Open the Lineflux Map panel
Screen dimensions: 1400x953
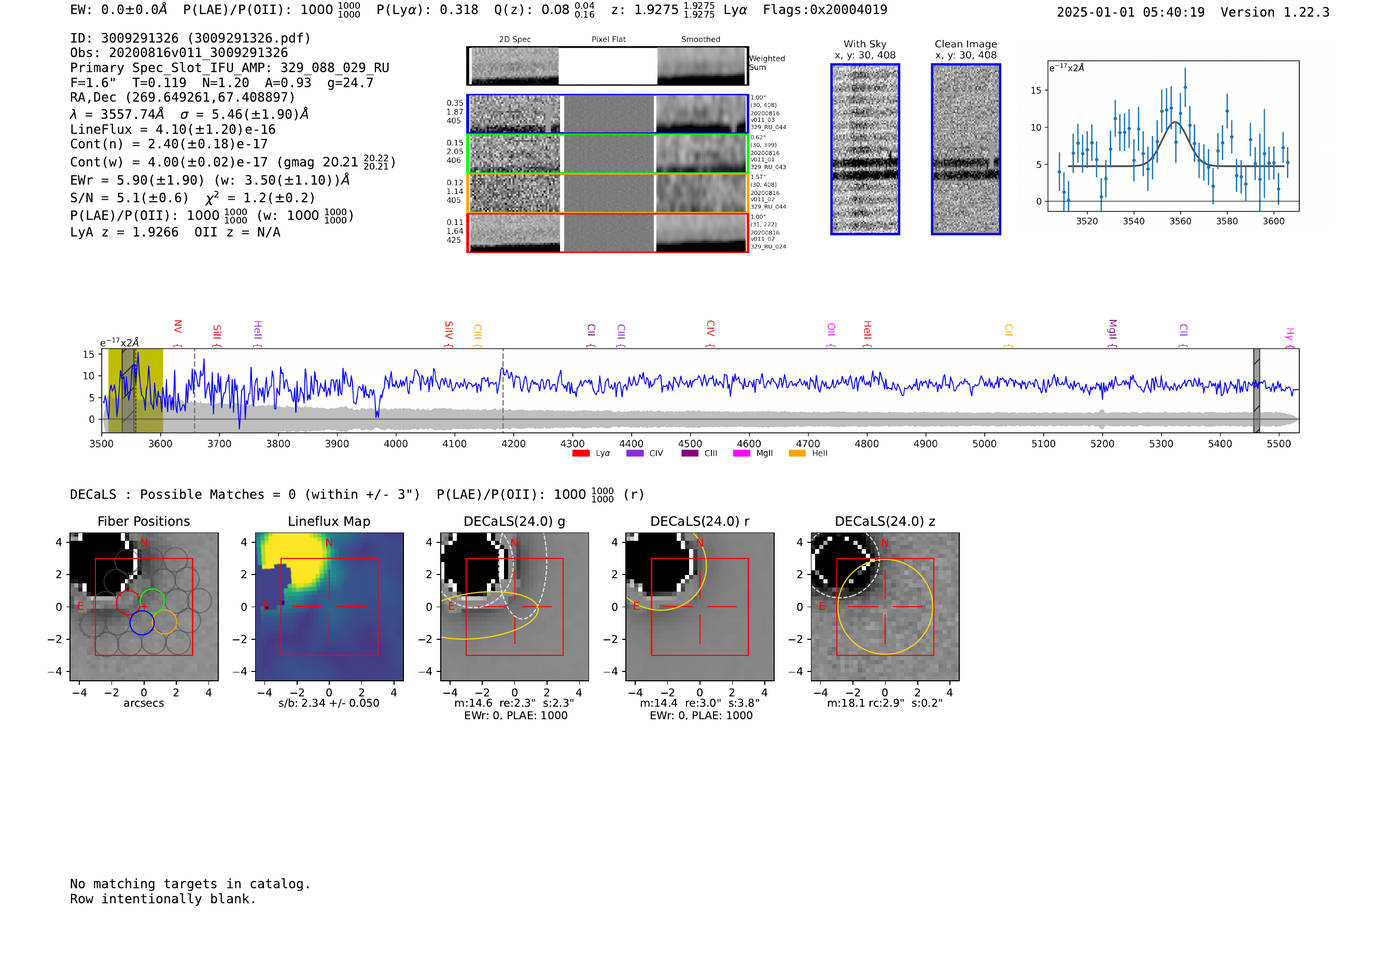[x=329, y=607]
